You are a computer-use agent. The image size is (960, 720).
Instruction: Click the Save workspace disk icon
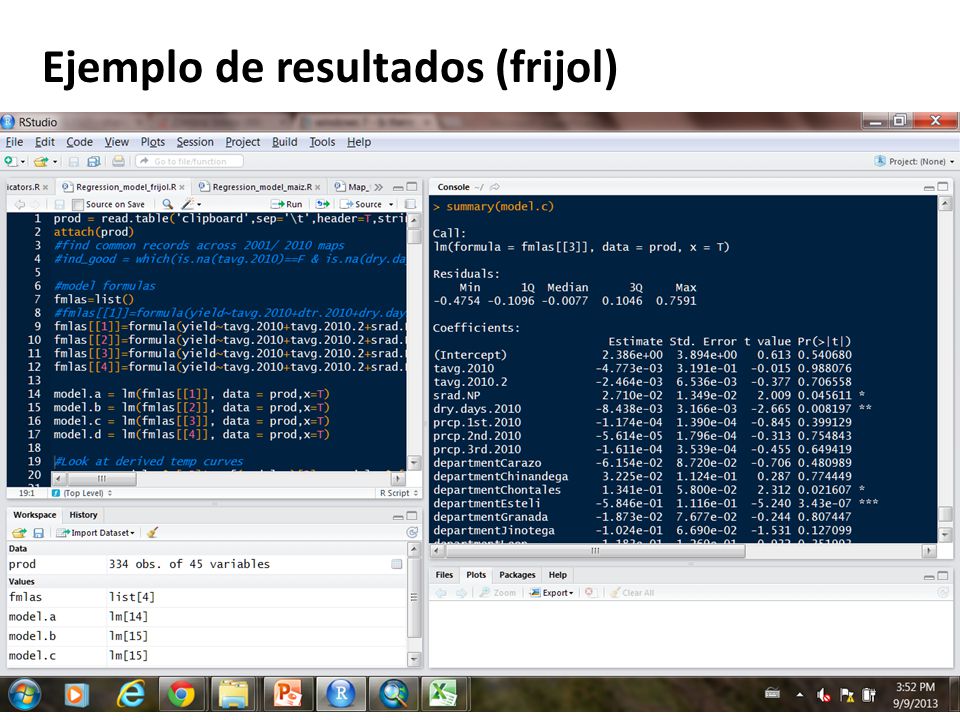pos(38,533)
